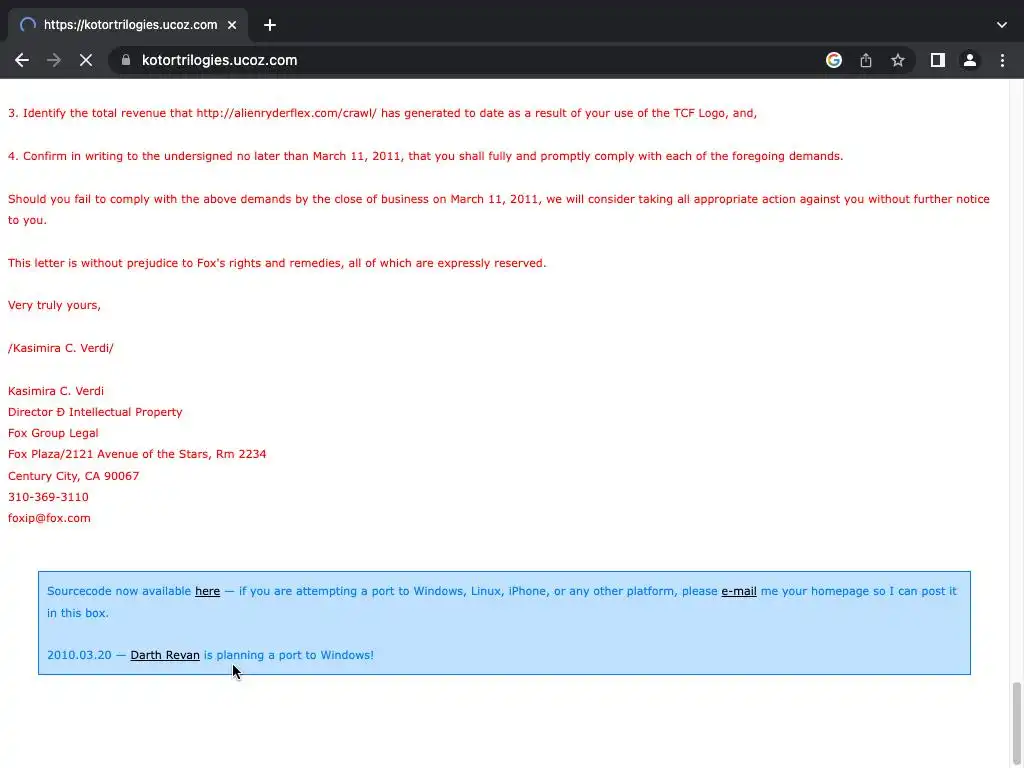This screenshot has height=768, width=1024.
Task: Open a new browser tab
Action: click(x=270, y=25)
